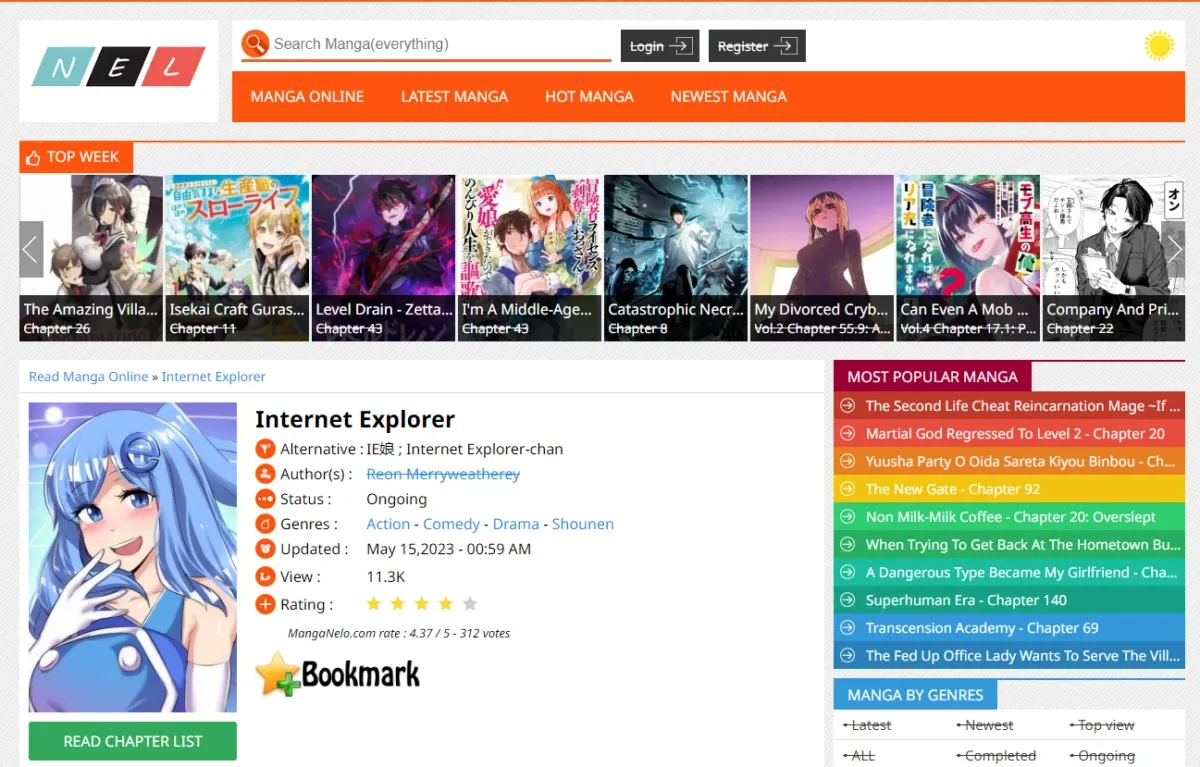Click the Alternative name icon
This screenshot has width=1200, height=767.
coord(265,449)
